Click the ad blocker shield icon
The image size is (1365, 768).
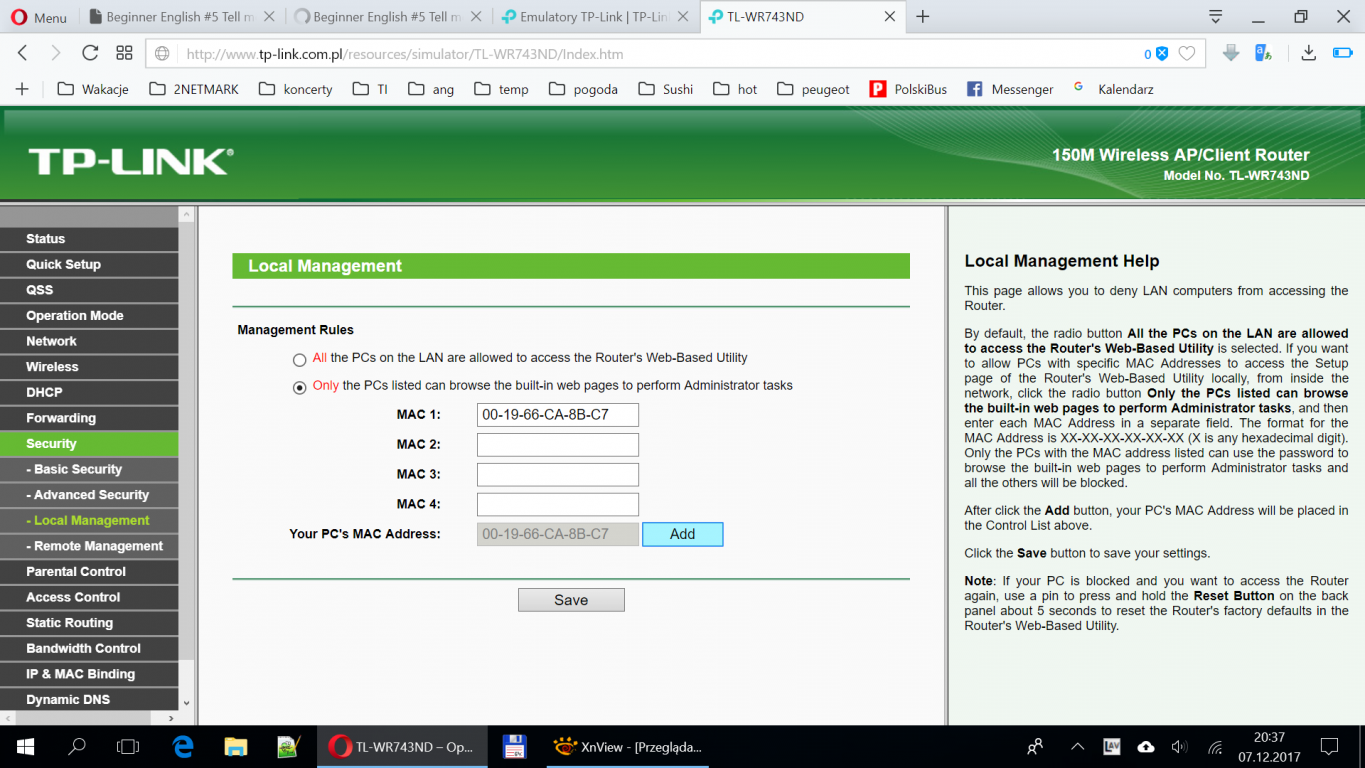(1161, 54)
